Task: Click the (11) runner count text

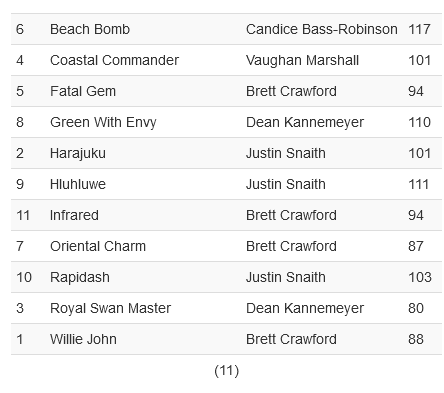Action: coord(227,371)
